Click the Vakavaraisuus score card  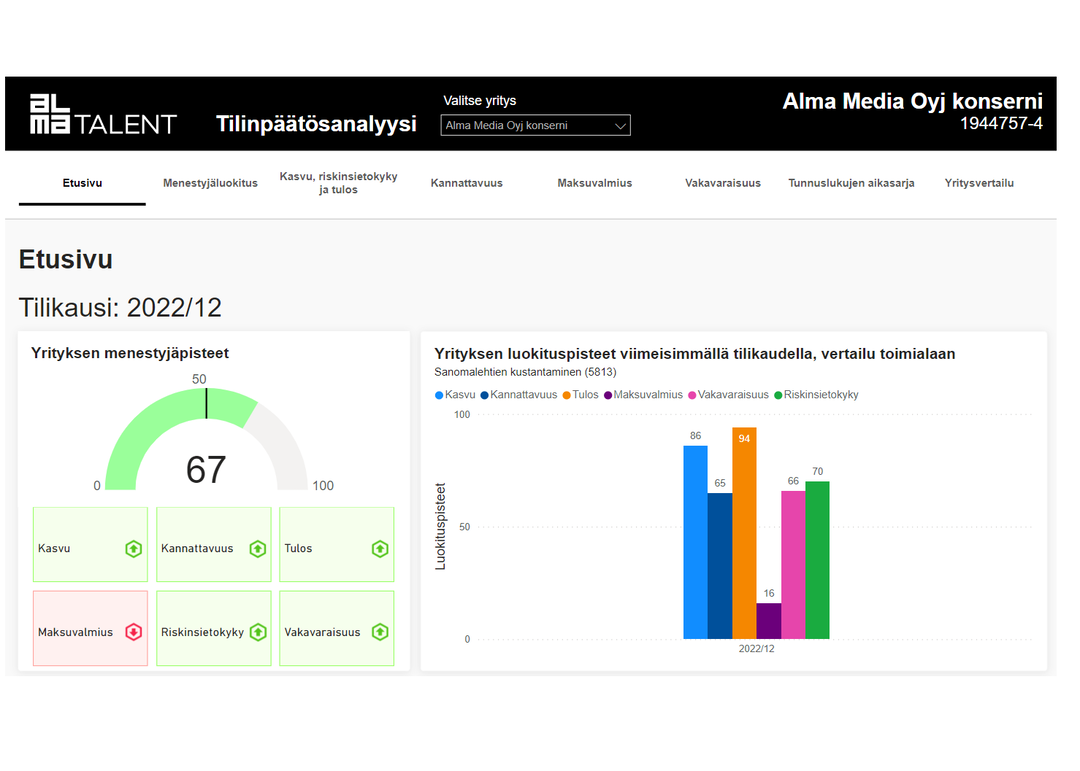click(x=337, y=628)
